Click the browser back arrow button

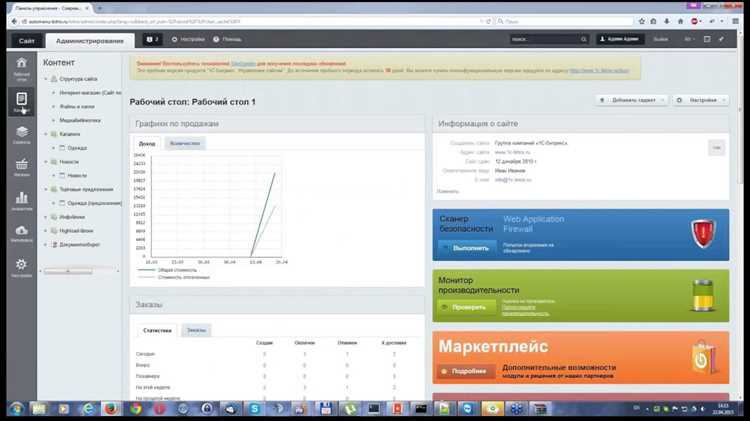tap(14, 21)
